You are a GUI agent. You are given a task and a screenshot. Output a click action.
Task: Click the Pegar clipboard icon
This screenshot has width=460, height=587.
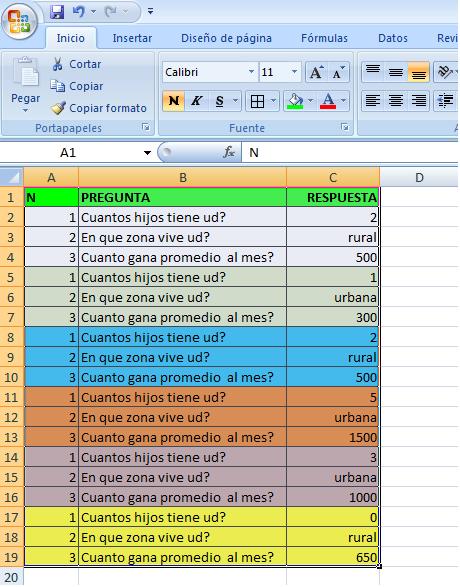(25, 72)
